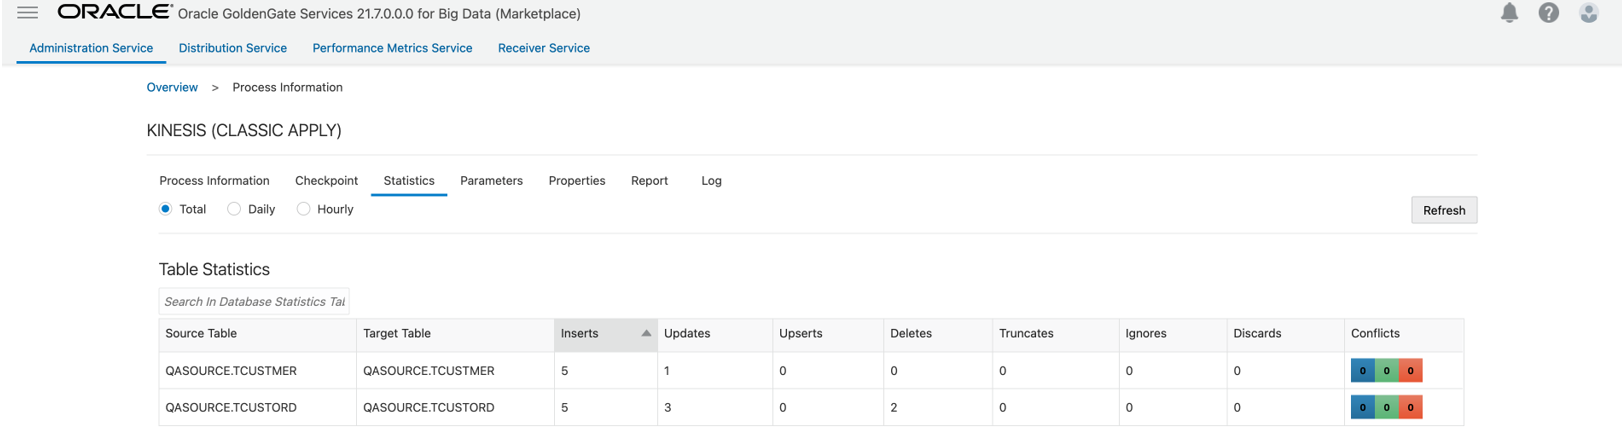Click the GoldenGate Services product title

(379, 14)
